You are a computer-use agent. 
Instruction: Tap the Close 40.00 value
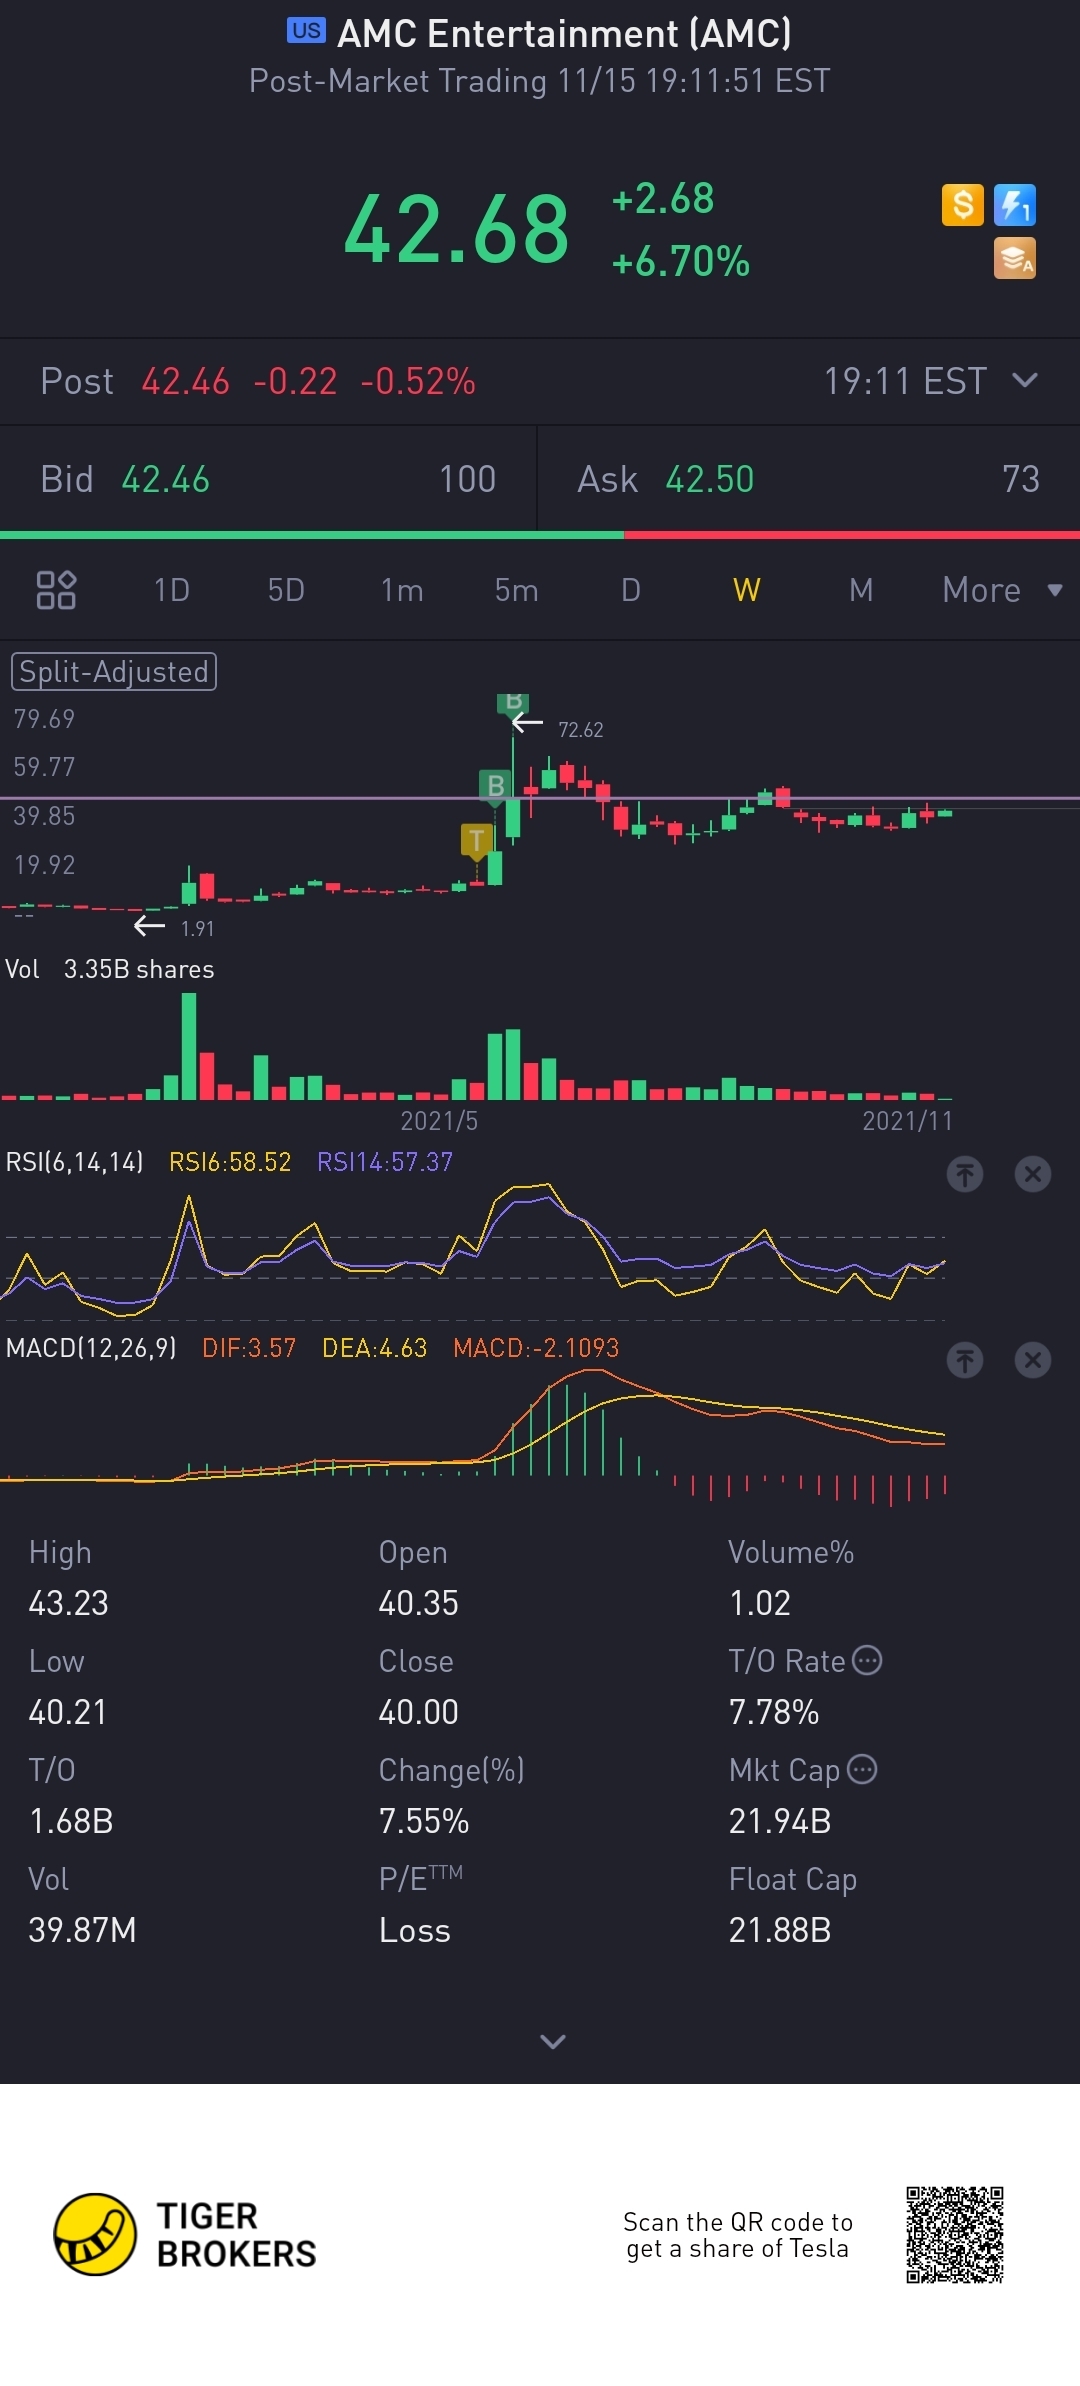coord(419,1712)
